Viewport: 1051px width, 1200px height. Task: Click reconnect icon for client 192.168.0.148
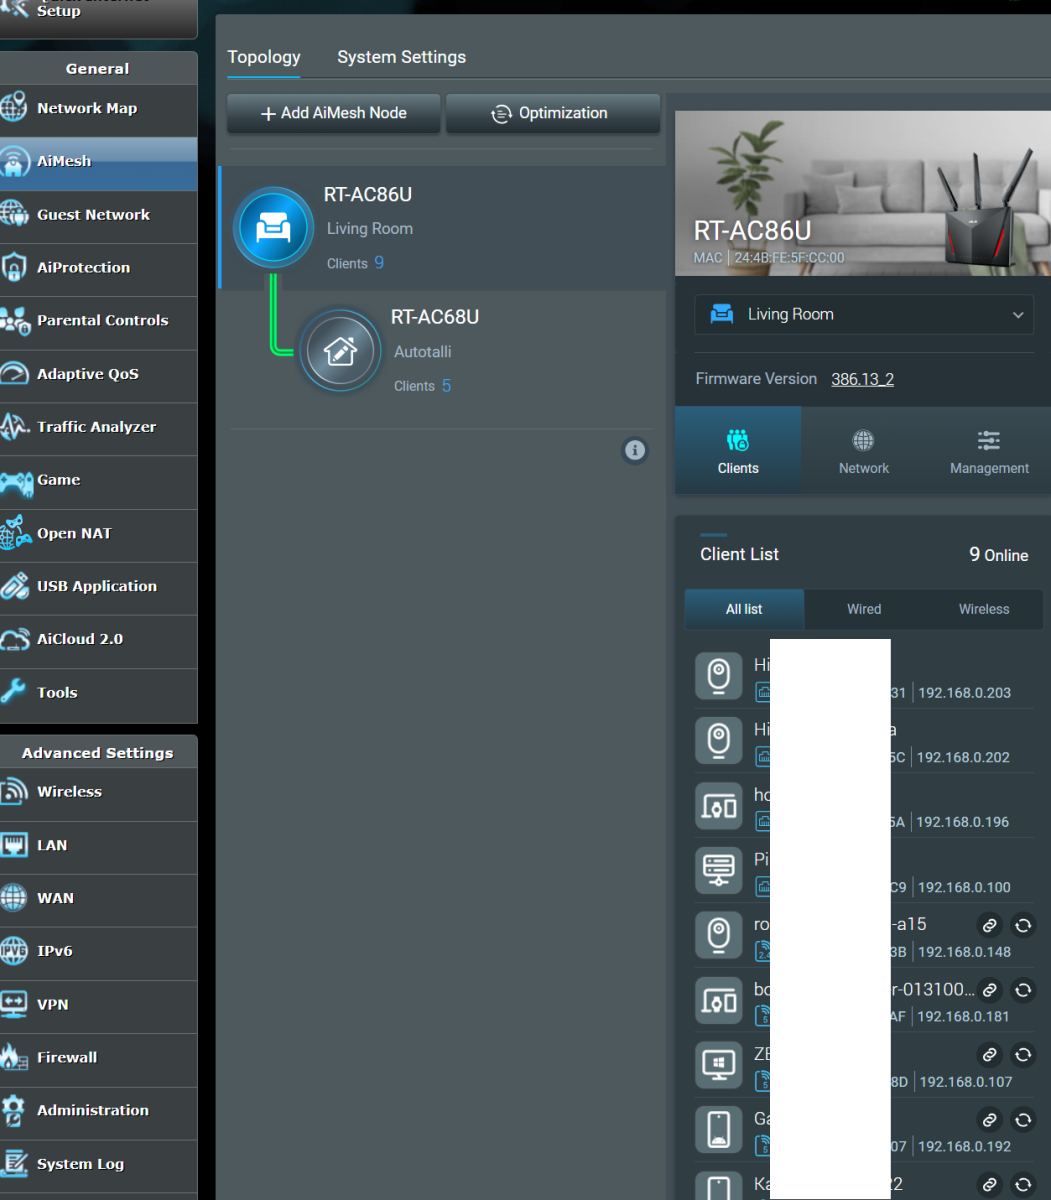pos(1023,926)
